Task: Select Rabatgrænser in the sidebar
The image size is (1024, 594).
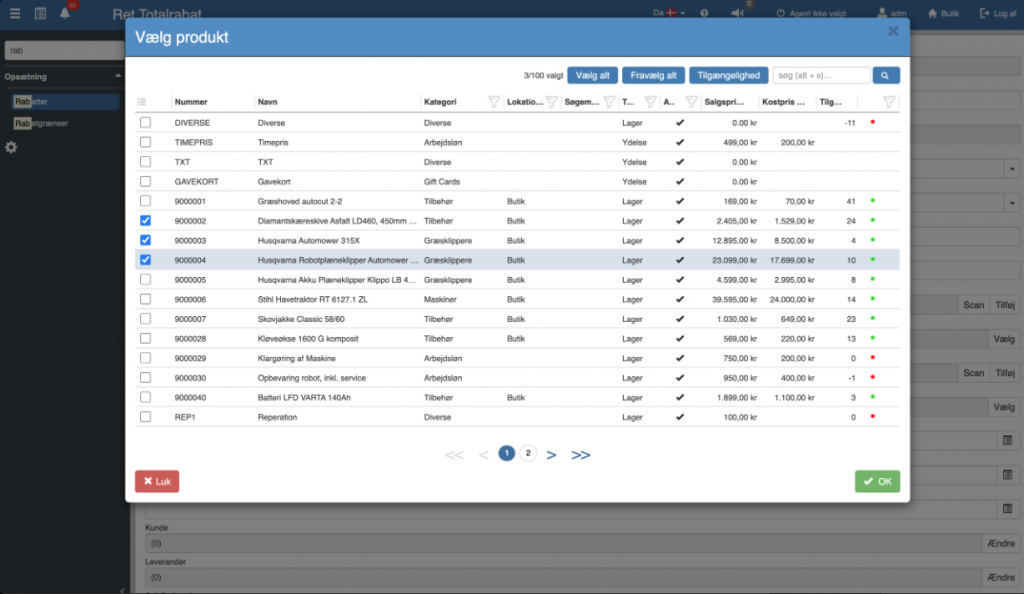Action: (x=41, y=123)
